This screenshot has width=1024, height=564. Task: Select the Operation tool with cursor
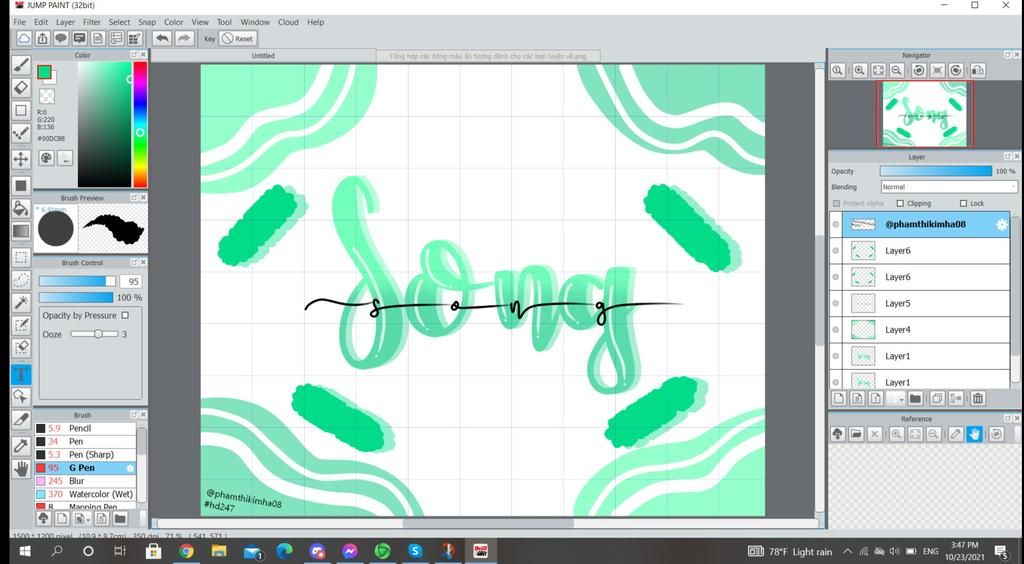[21, 396]
